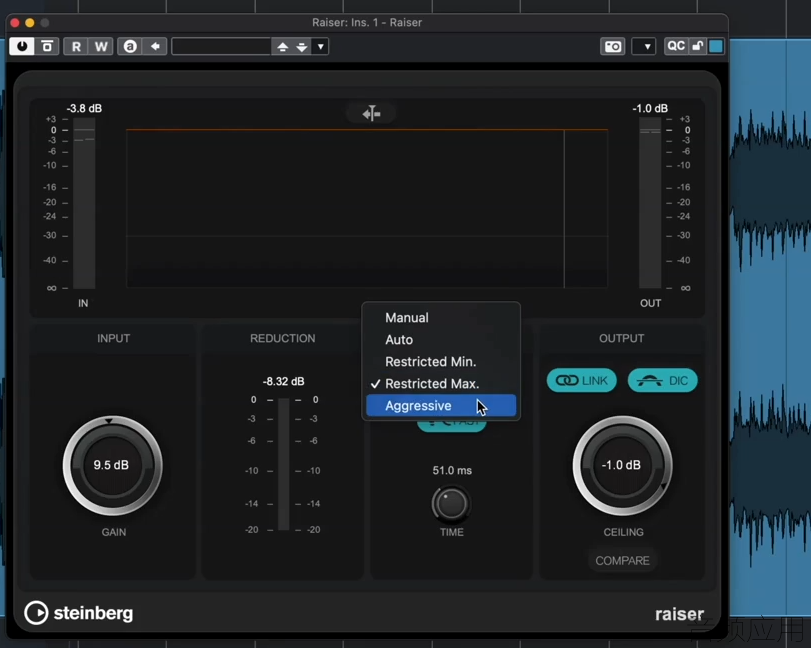Click the CEILING label under the knob
Image resolution: width=811 pixels, height=648 pixels.
[623, 532]
